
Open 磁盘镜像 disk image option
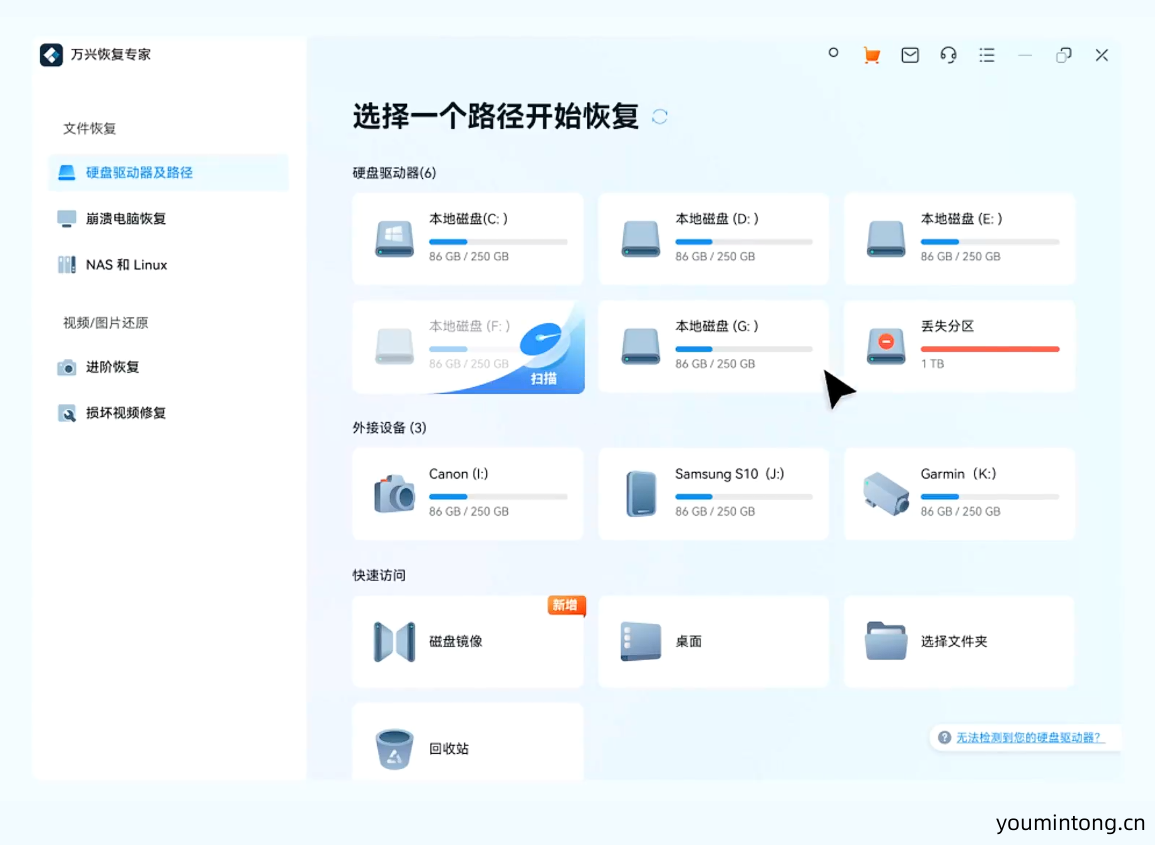[468, 642]
